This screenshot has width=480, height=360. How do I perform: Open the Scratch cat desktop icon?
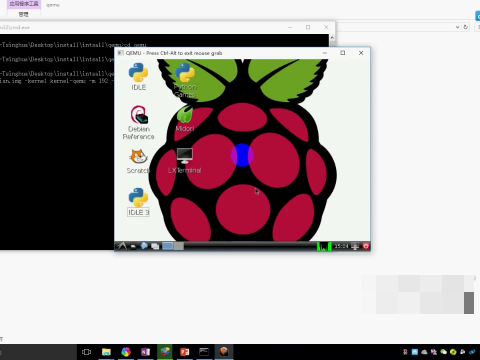point(138,161)
